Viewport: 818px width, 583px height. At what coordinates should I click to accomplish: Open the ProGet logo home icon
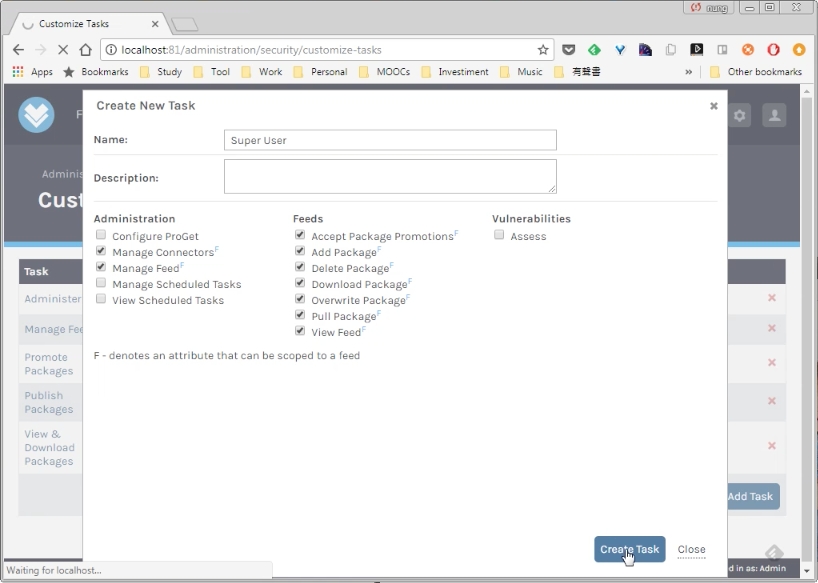37,115
